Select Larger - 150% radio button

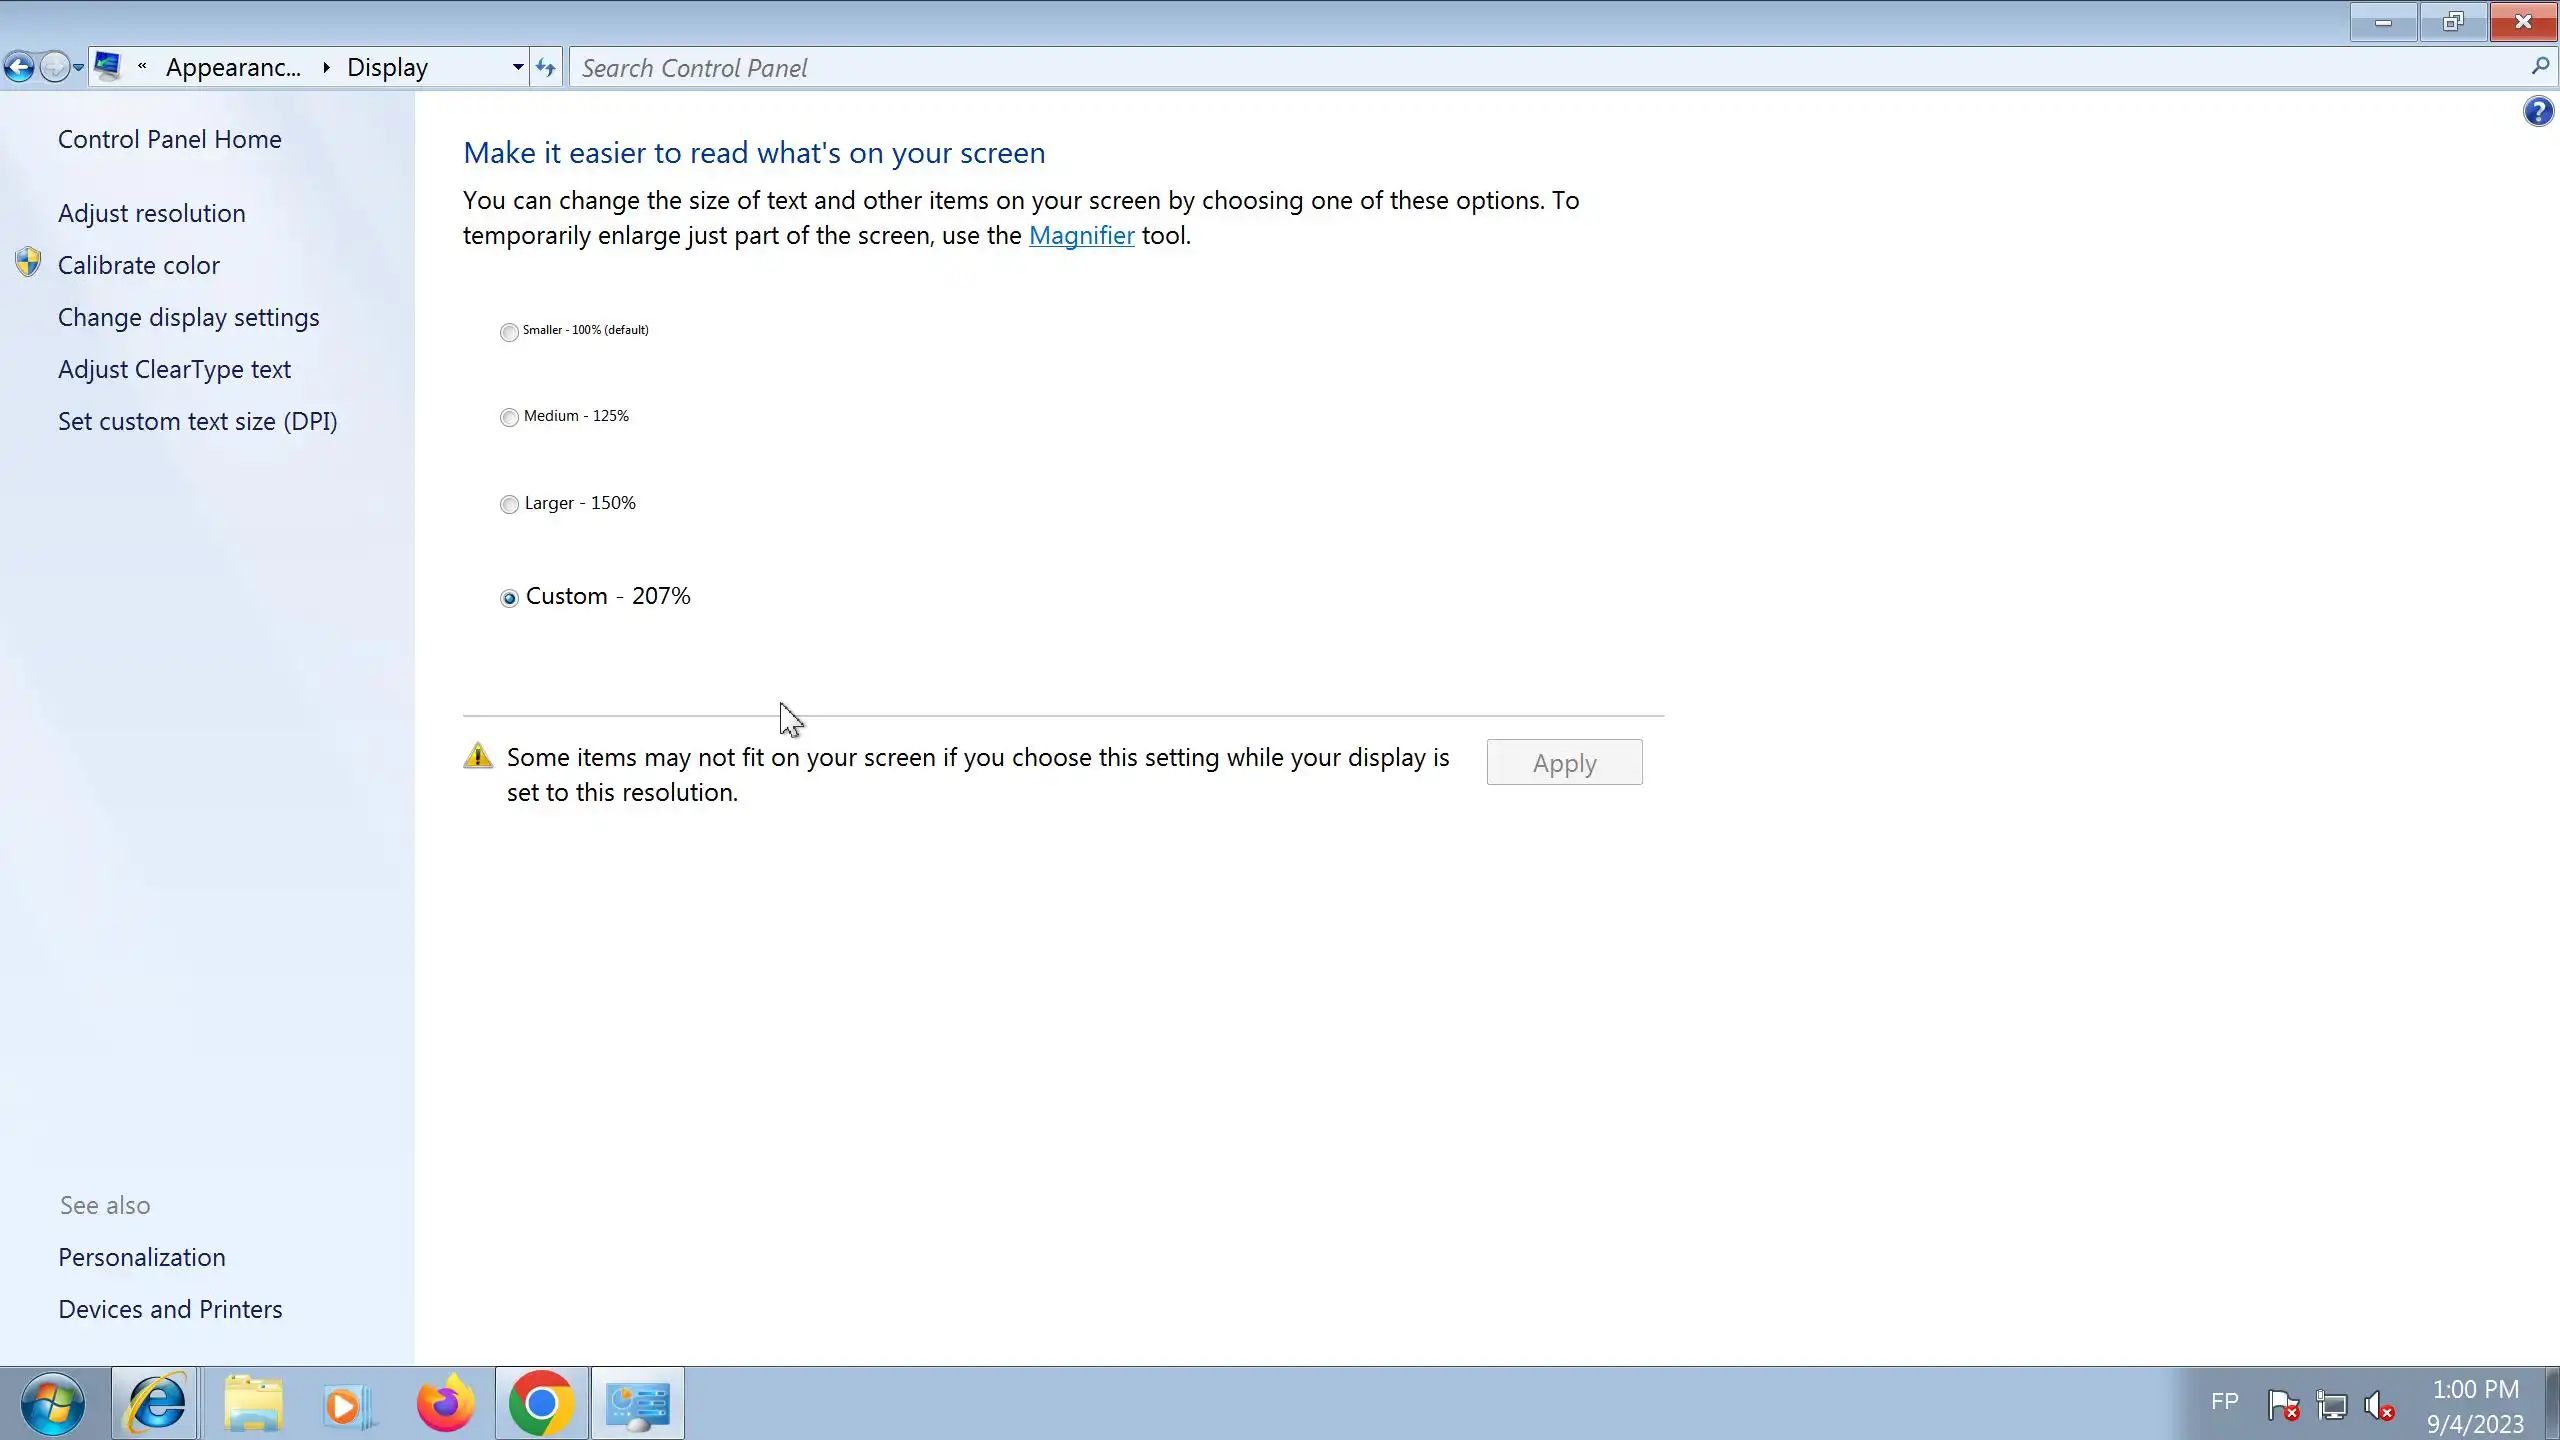tap(509, 504)
